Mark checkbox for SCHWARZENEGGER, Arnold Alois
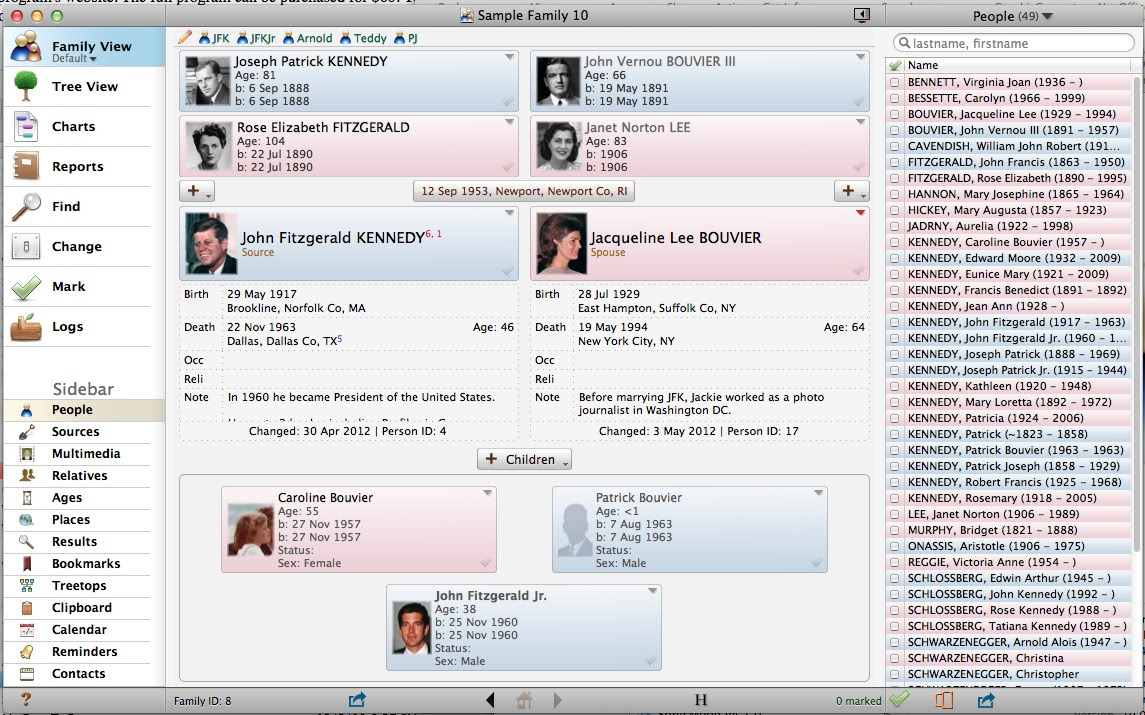 895,643
